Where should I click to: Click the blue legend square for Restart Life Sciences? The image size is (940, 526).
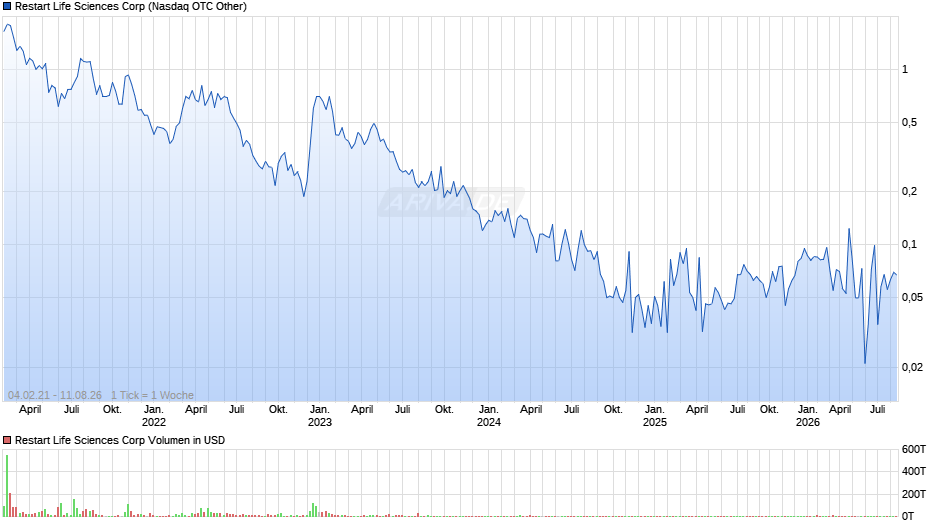pyautogui.click(x=7, y=7)
